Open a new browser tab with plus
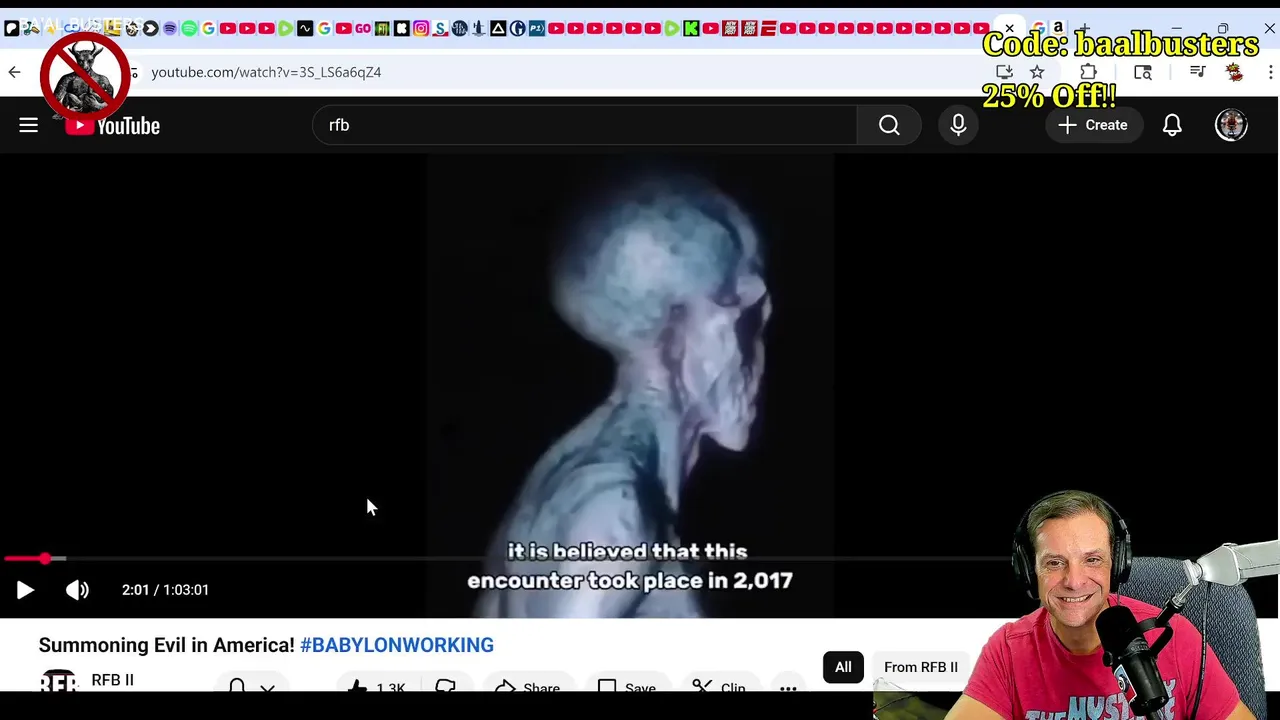The width and height of the screenshot is (1280, 720). coord(1084,28)
